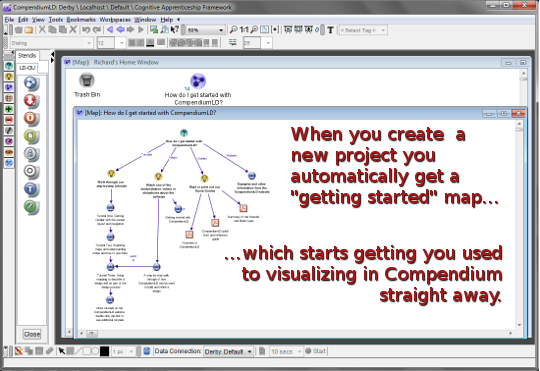
Task: Click the vertical scrollbar of Richard's Home Window
Action: [524, 88]
